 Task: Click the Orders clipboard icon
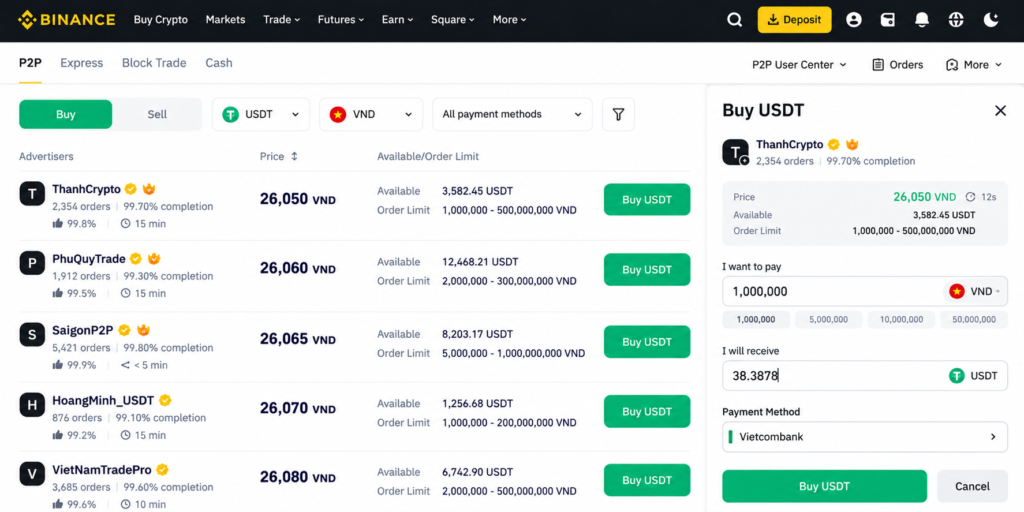point(878,65)
